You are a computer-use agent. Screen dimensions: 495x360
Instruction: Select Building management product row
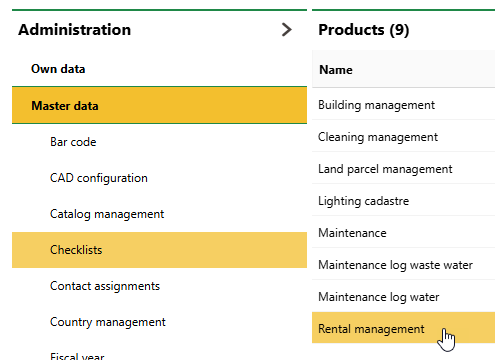[x=403, y=105]
